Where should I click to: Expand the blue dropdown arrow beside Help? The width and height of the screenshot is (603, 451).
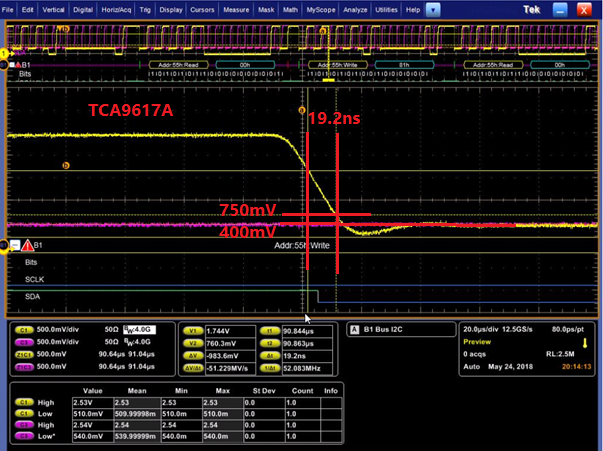[433, 10]
